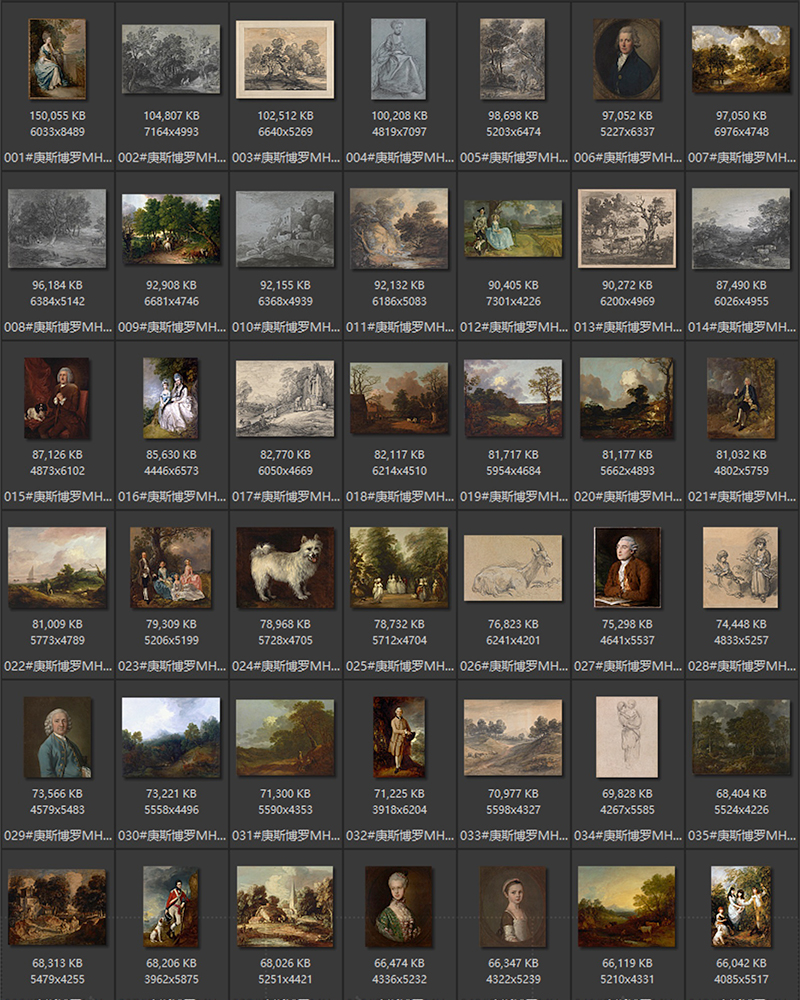Click the 015 portrait of man with black dog

(x=57, y=398)
